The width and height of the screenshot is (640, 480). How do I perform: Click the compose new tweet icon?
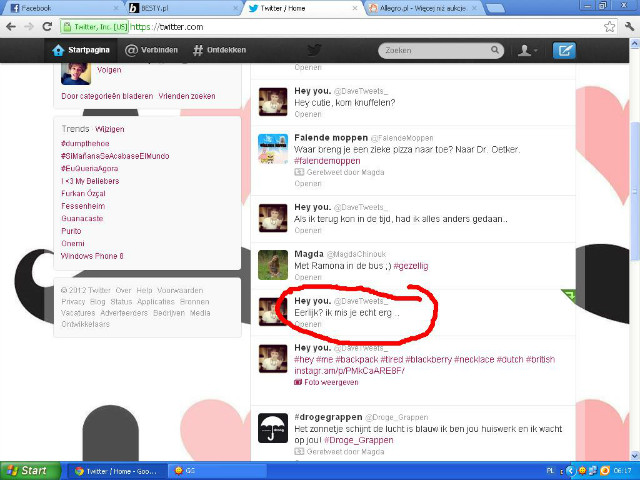(564, 51)
